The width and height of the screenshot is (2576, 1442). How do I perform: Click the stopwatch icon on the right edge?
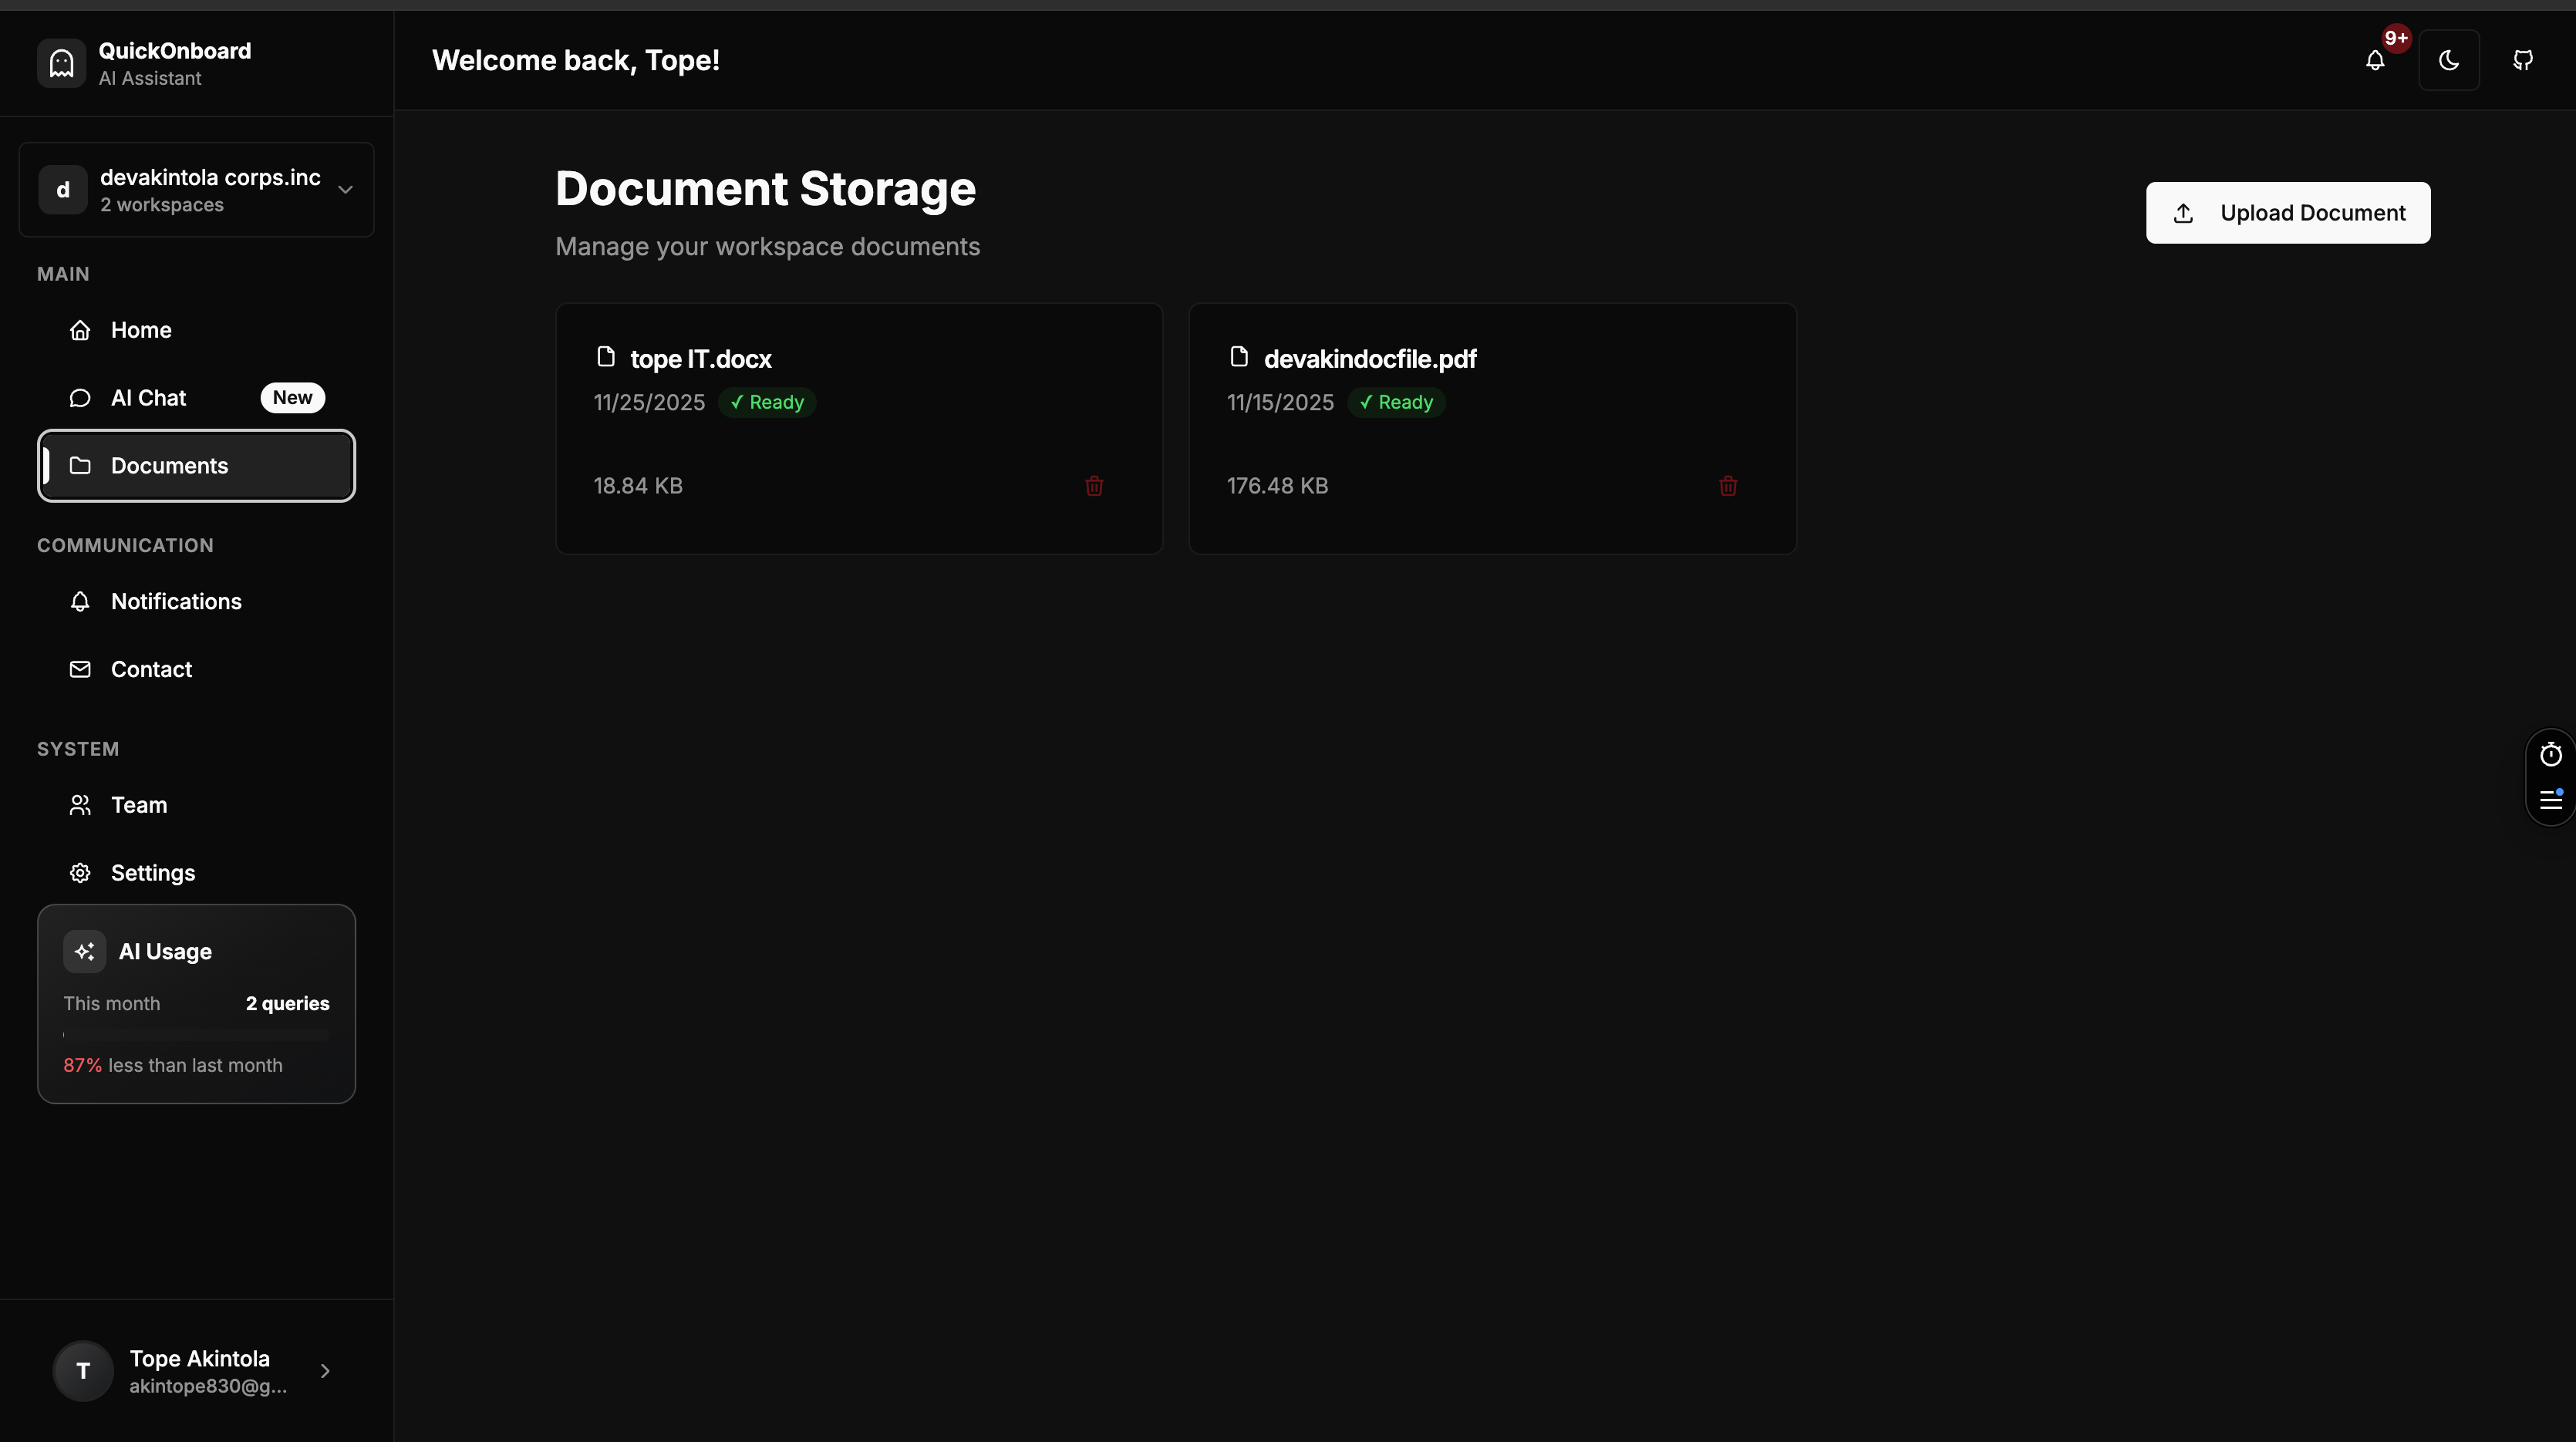point(2551,754)
